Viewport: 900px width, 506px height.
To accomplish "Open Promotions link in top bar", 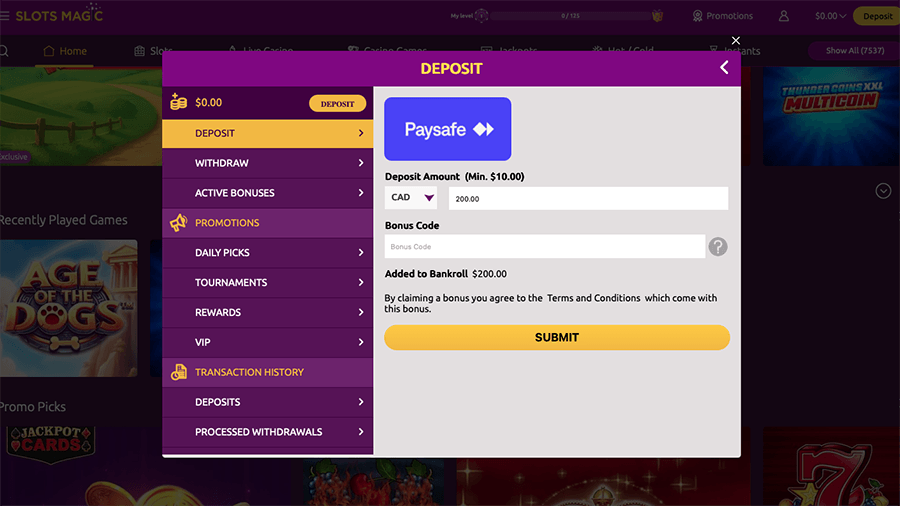I will pos(723,16).
